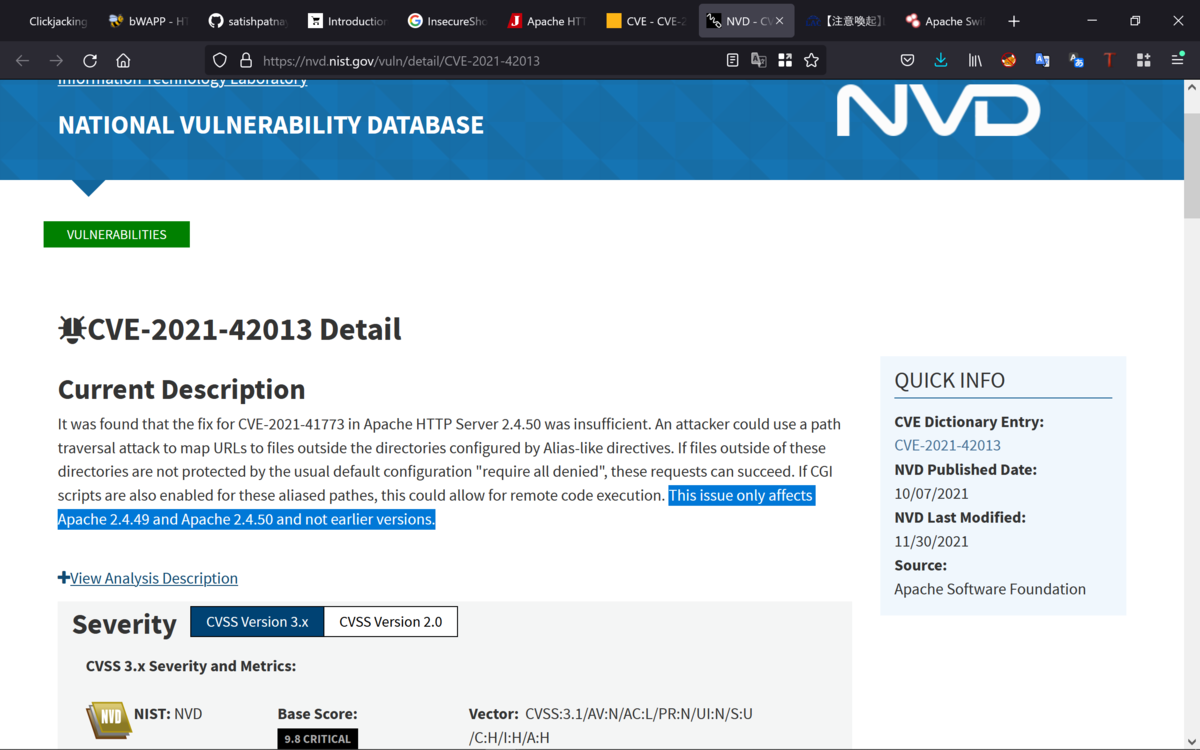Screen dimensions: 1200x750
Task: Go back to the previous page
Action: [22, 61]
